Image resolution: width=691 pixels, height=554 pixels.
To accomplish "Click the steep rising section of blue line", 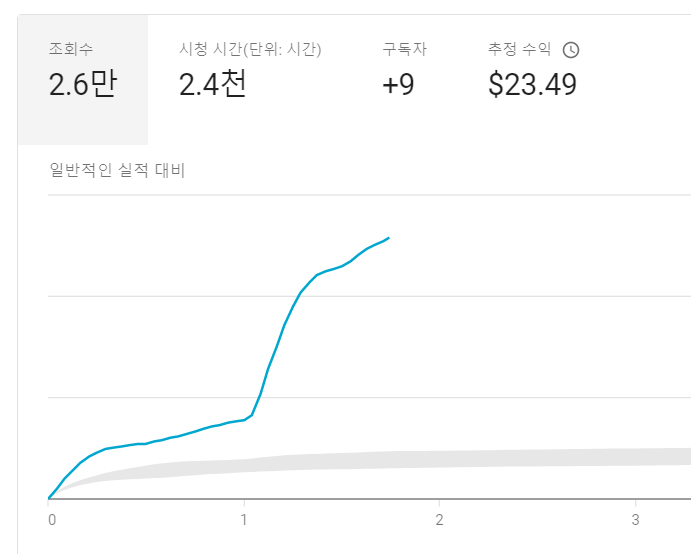I will pyautogui.click(x=277, y=346).
